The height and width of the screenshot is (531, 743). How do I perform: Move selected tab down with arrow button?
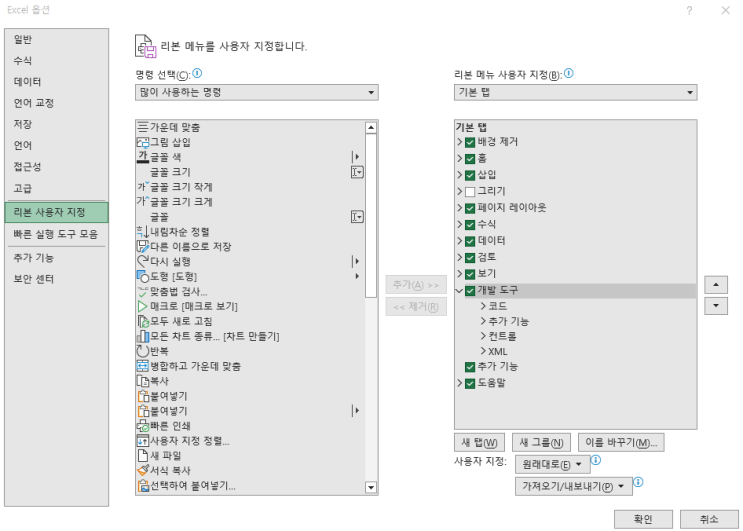(x=716, y=306)
